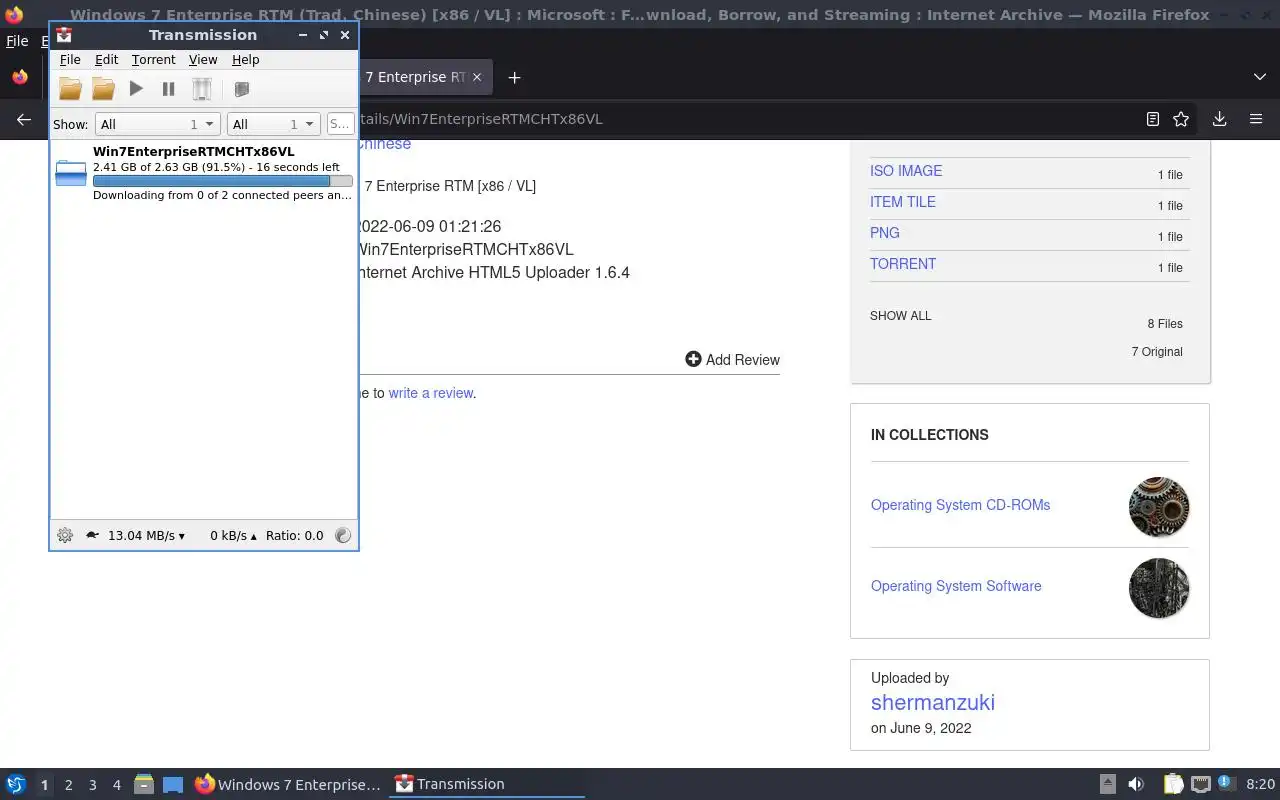Open Operating System Software circuit thumbnail
The height and width of the screenshot is (800, 1280).
pos(1159,588)
